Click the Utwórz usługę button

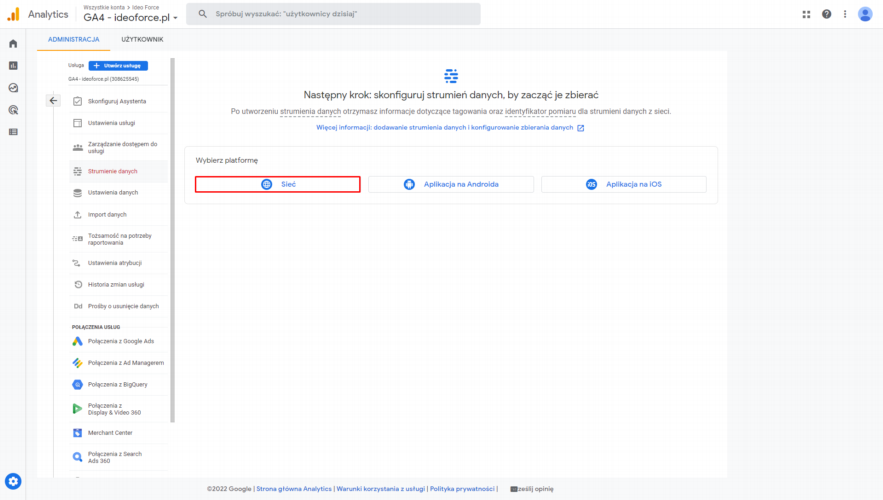[118, 65]
